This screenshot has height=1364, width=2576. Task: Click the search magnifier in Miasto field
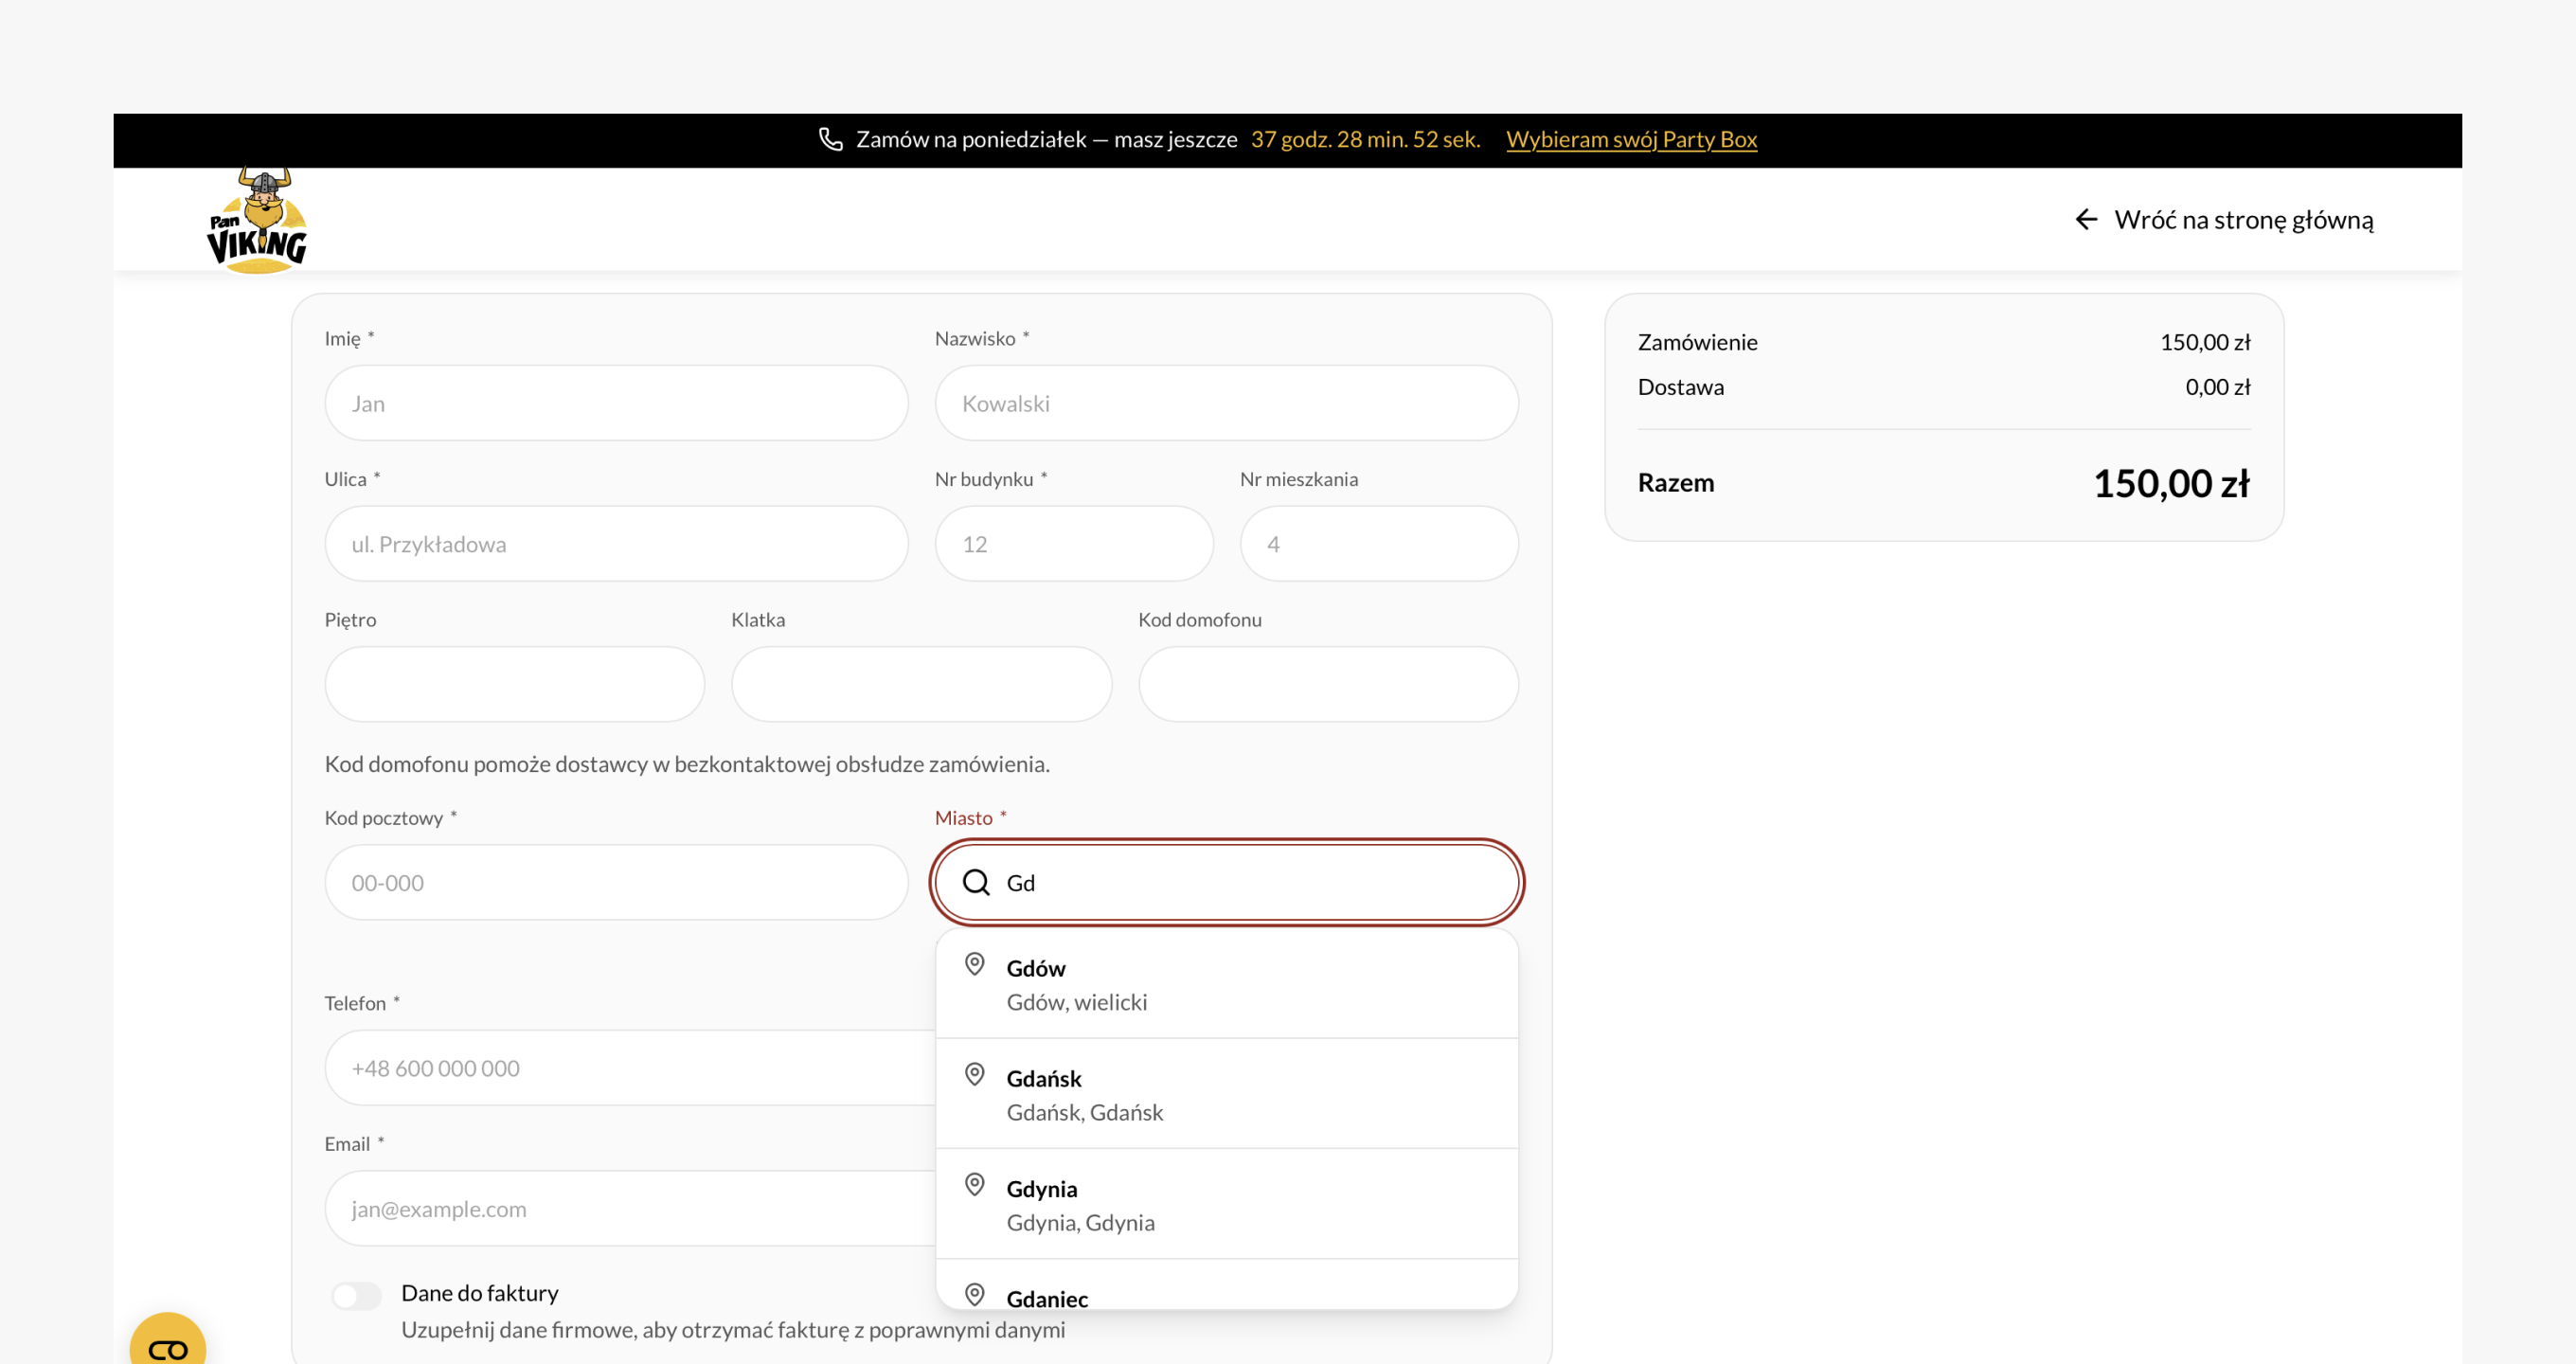pos(976,882)
